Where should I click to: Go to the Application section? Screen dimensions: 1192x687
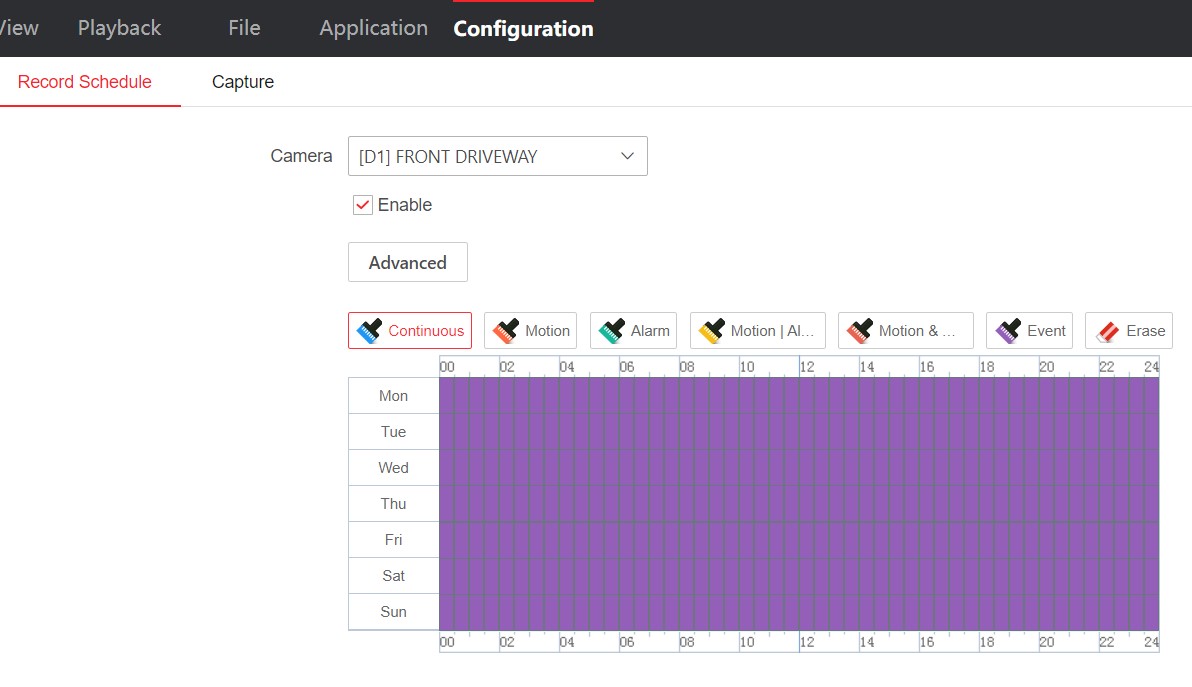pyautogui.click(x=373, y=28)
